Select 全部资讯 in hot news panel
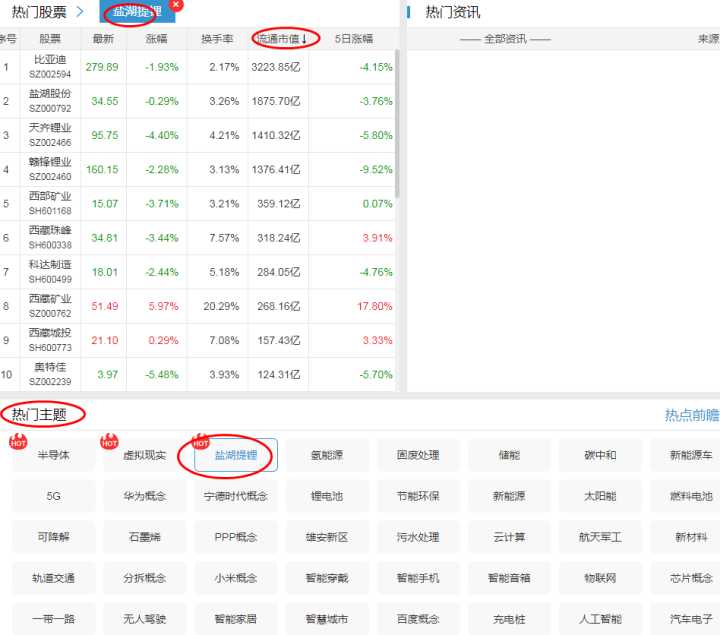Screen dimensions: 720x635 pyautogui.click(x=505, y=39)
